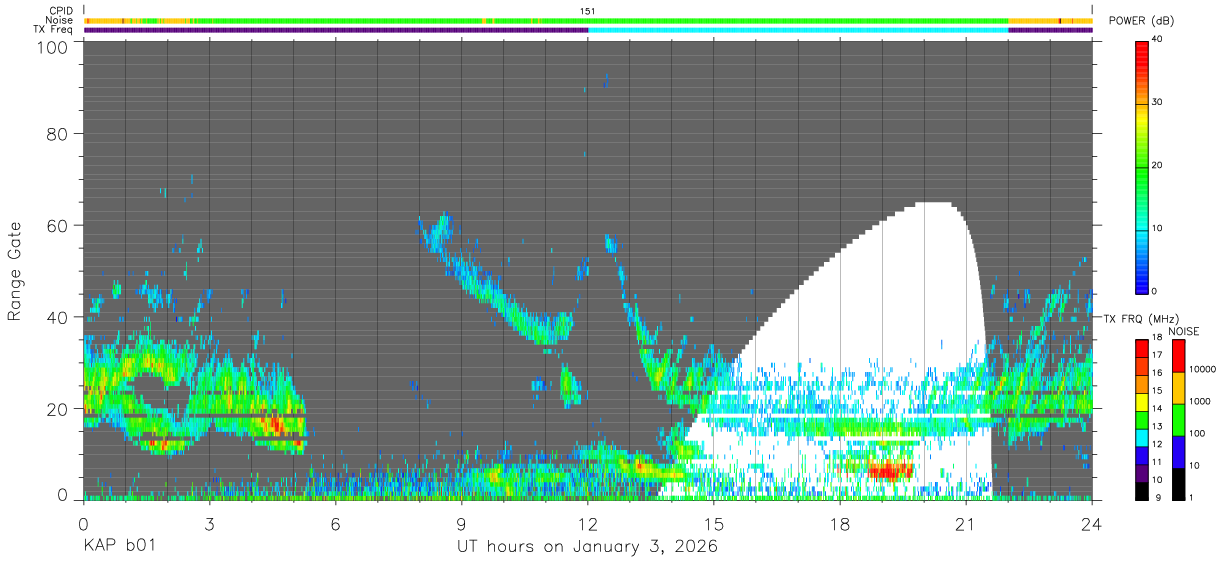
Task: Click the range gate tick label 40
Action: click(x=56, y=317)
